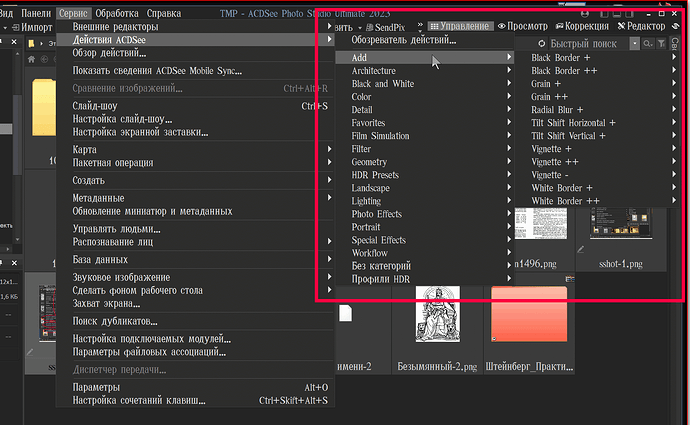The image size is (690, 425).
Task: Expand the Создать submenu arrow
Action: pos(329,180)
